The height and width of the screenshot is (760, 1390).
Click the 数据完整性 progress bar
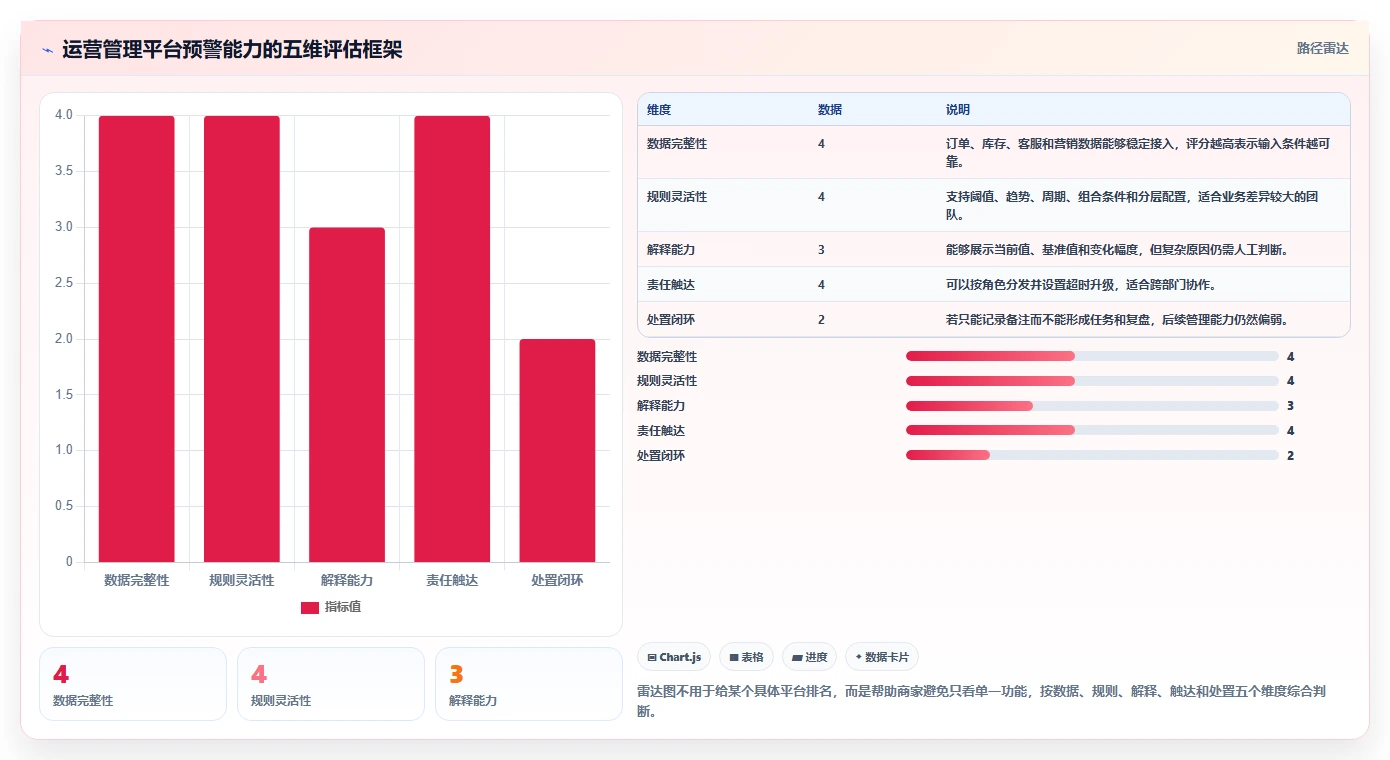(x=1092, y=356)
